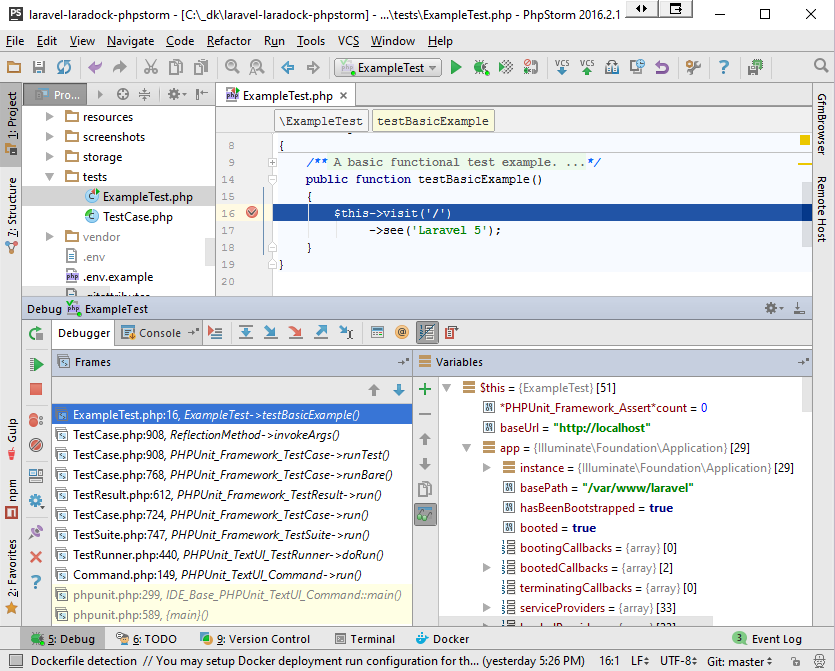
Task: Synchronize files using the refresh arrows icon
Action: pyautogui.click(x=64, y=67)
